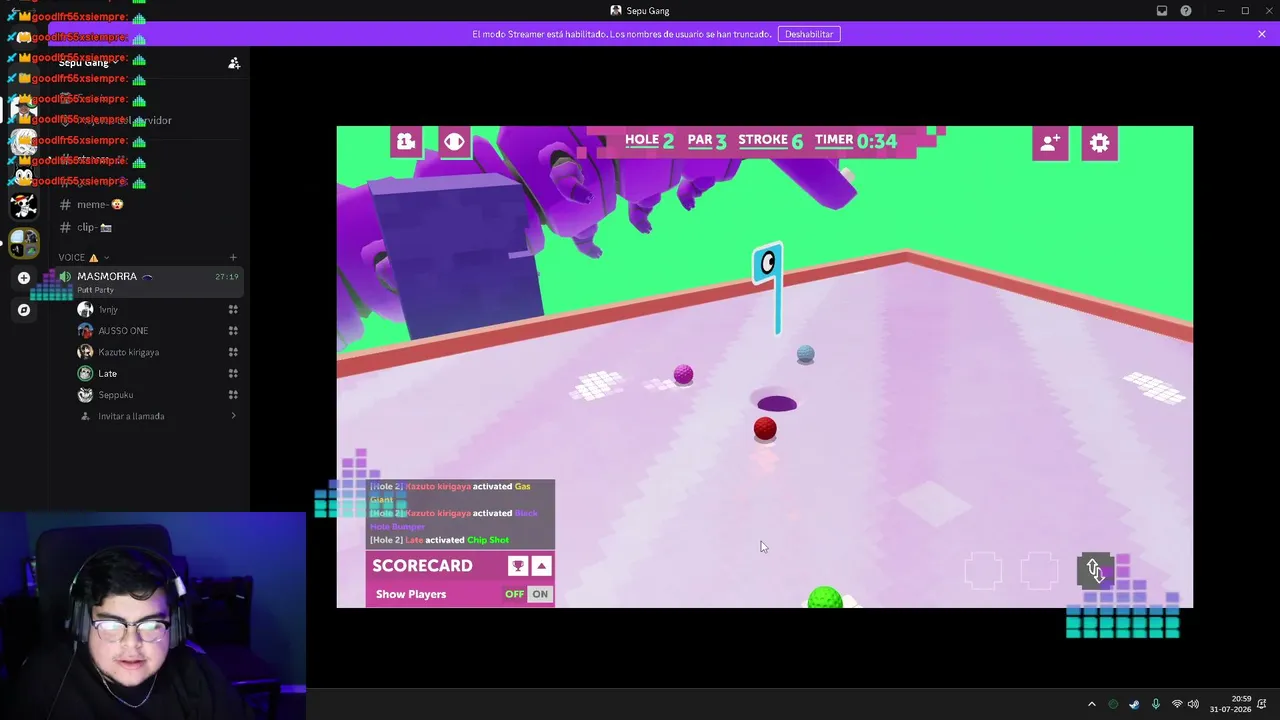Screen dimensions: 1280x720
Task: Click the HOLE 2 indicator
Action: (649, 141)
